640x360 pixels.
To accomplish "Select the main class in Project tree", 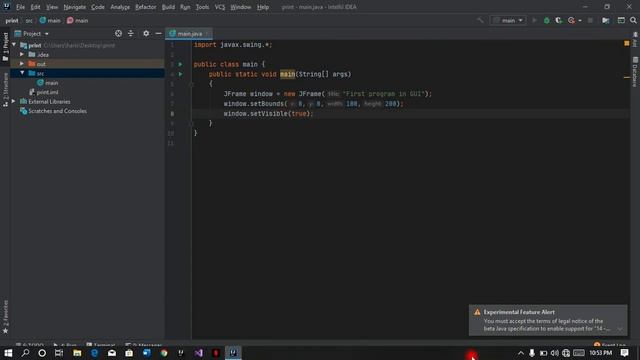I will coord(48,82).
